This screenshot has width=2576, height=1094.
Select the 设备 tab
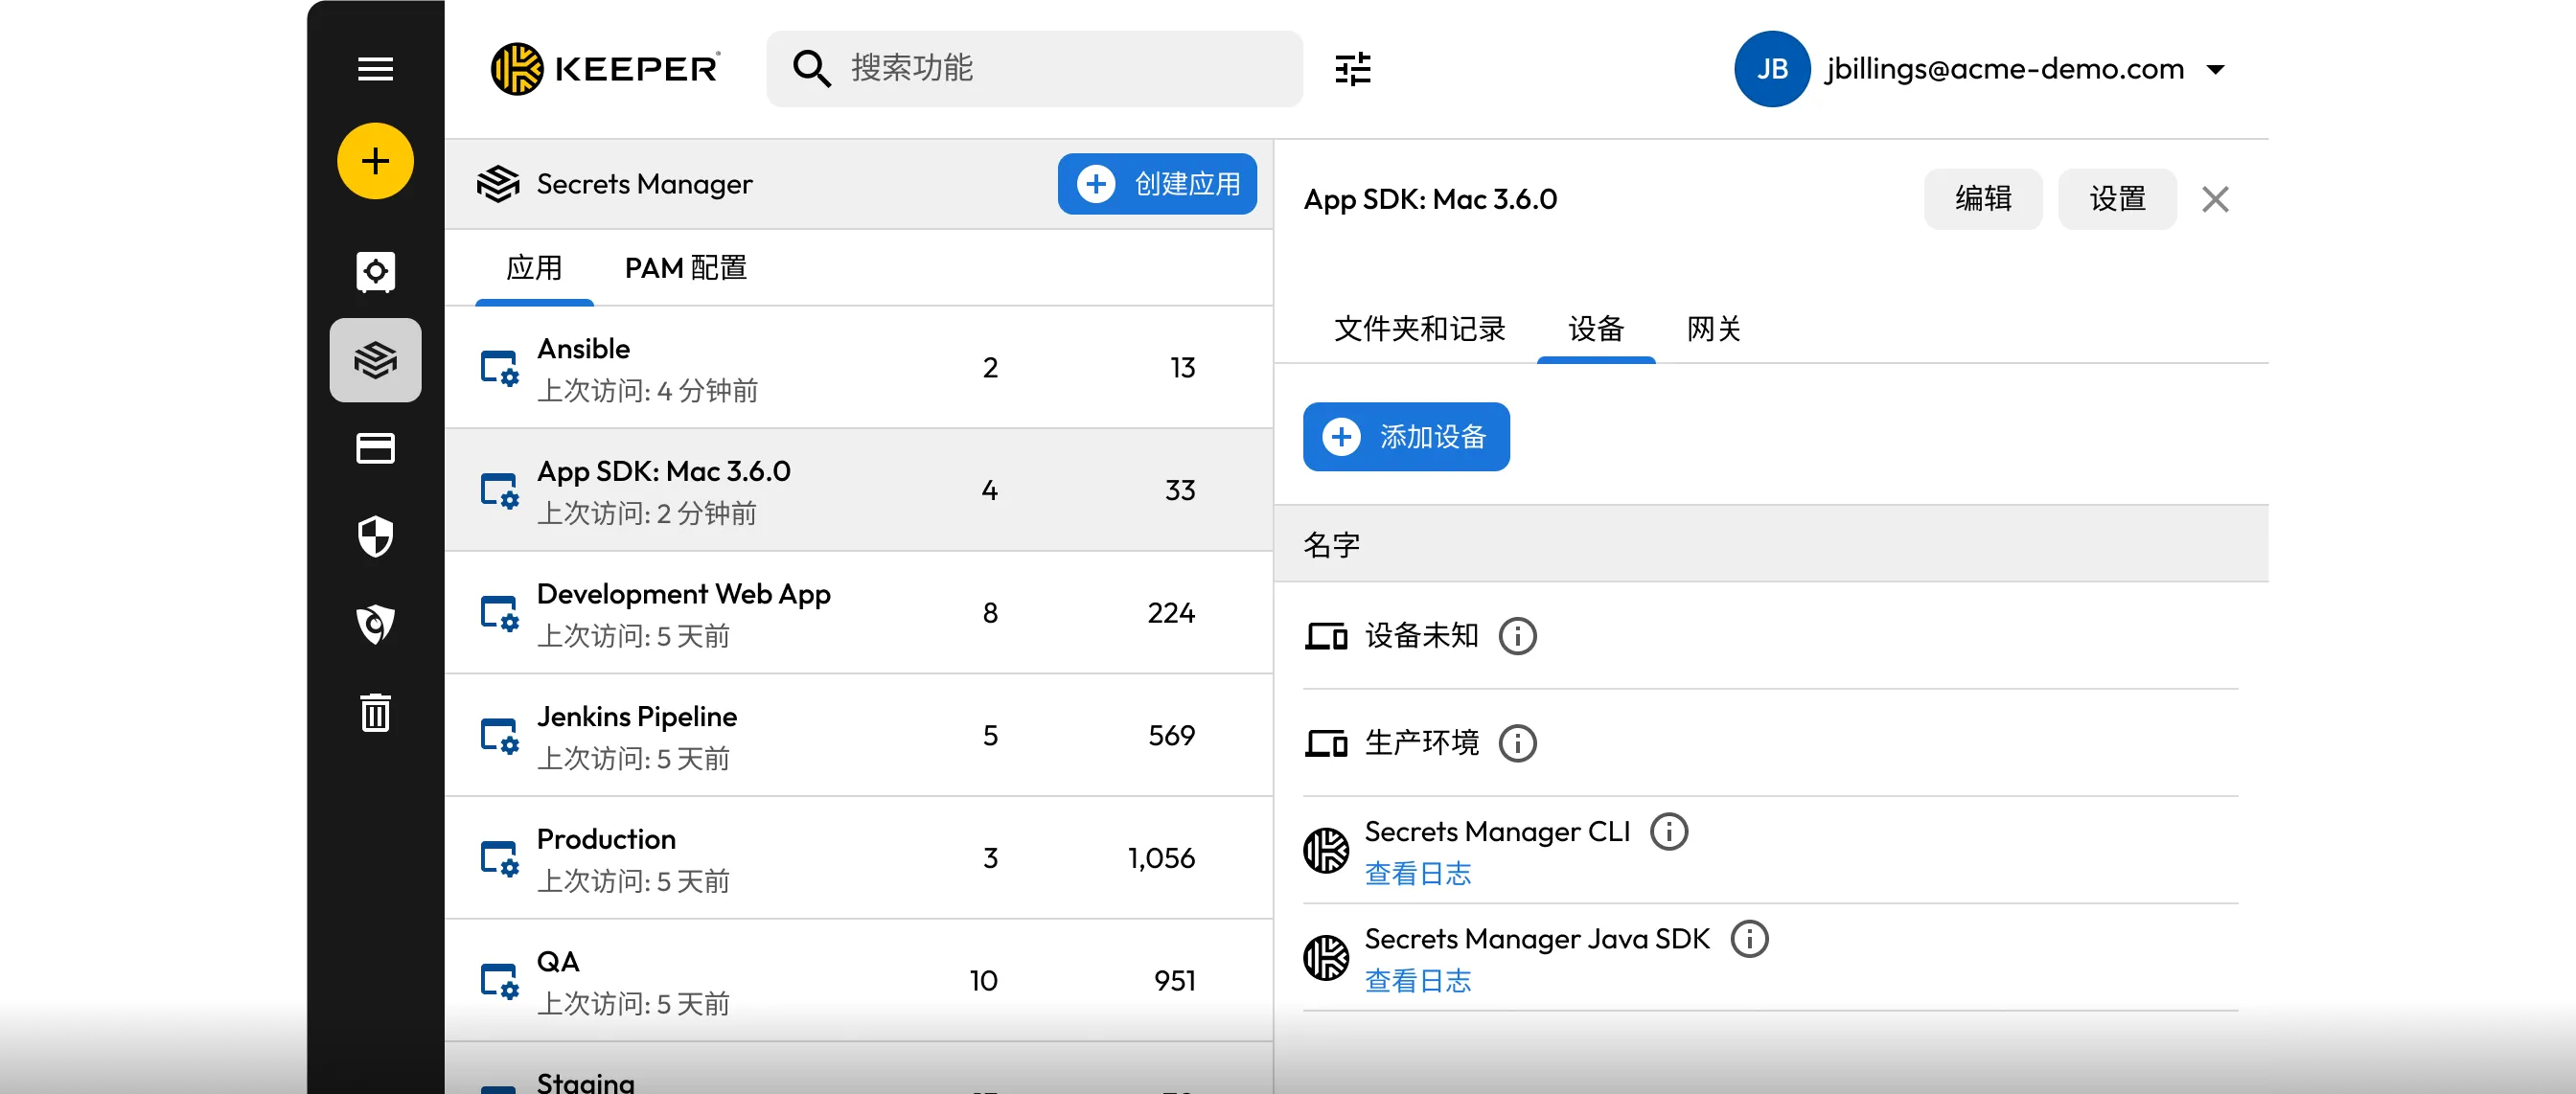pos(1596,329)
